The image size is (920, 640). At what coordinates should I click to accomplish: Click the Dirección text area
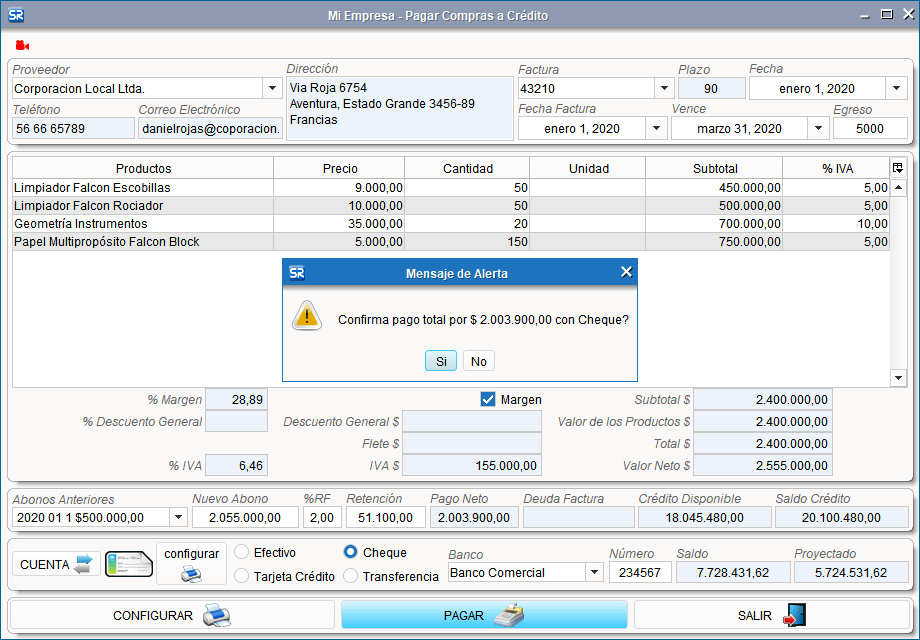tap(400, 108)
